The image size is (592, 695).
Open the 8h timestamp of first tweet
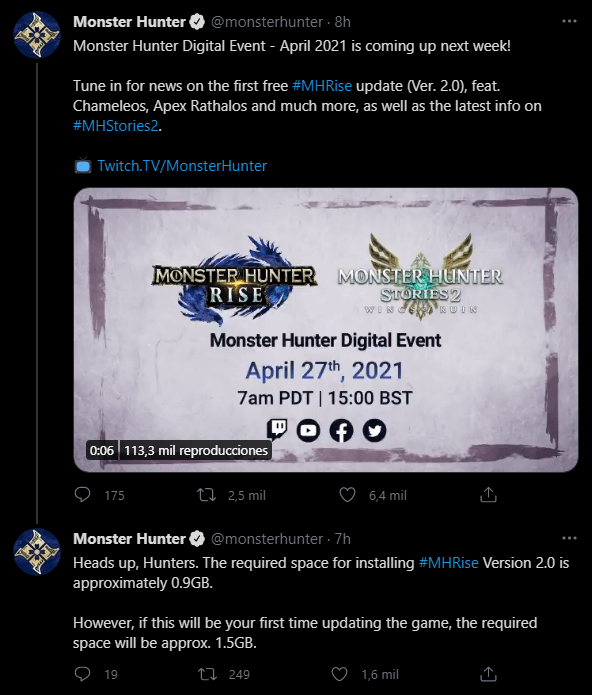click(343, 22)
